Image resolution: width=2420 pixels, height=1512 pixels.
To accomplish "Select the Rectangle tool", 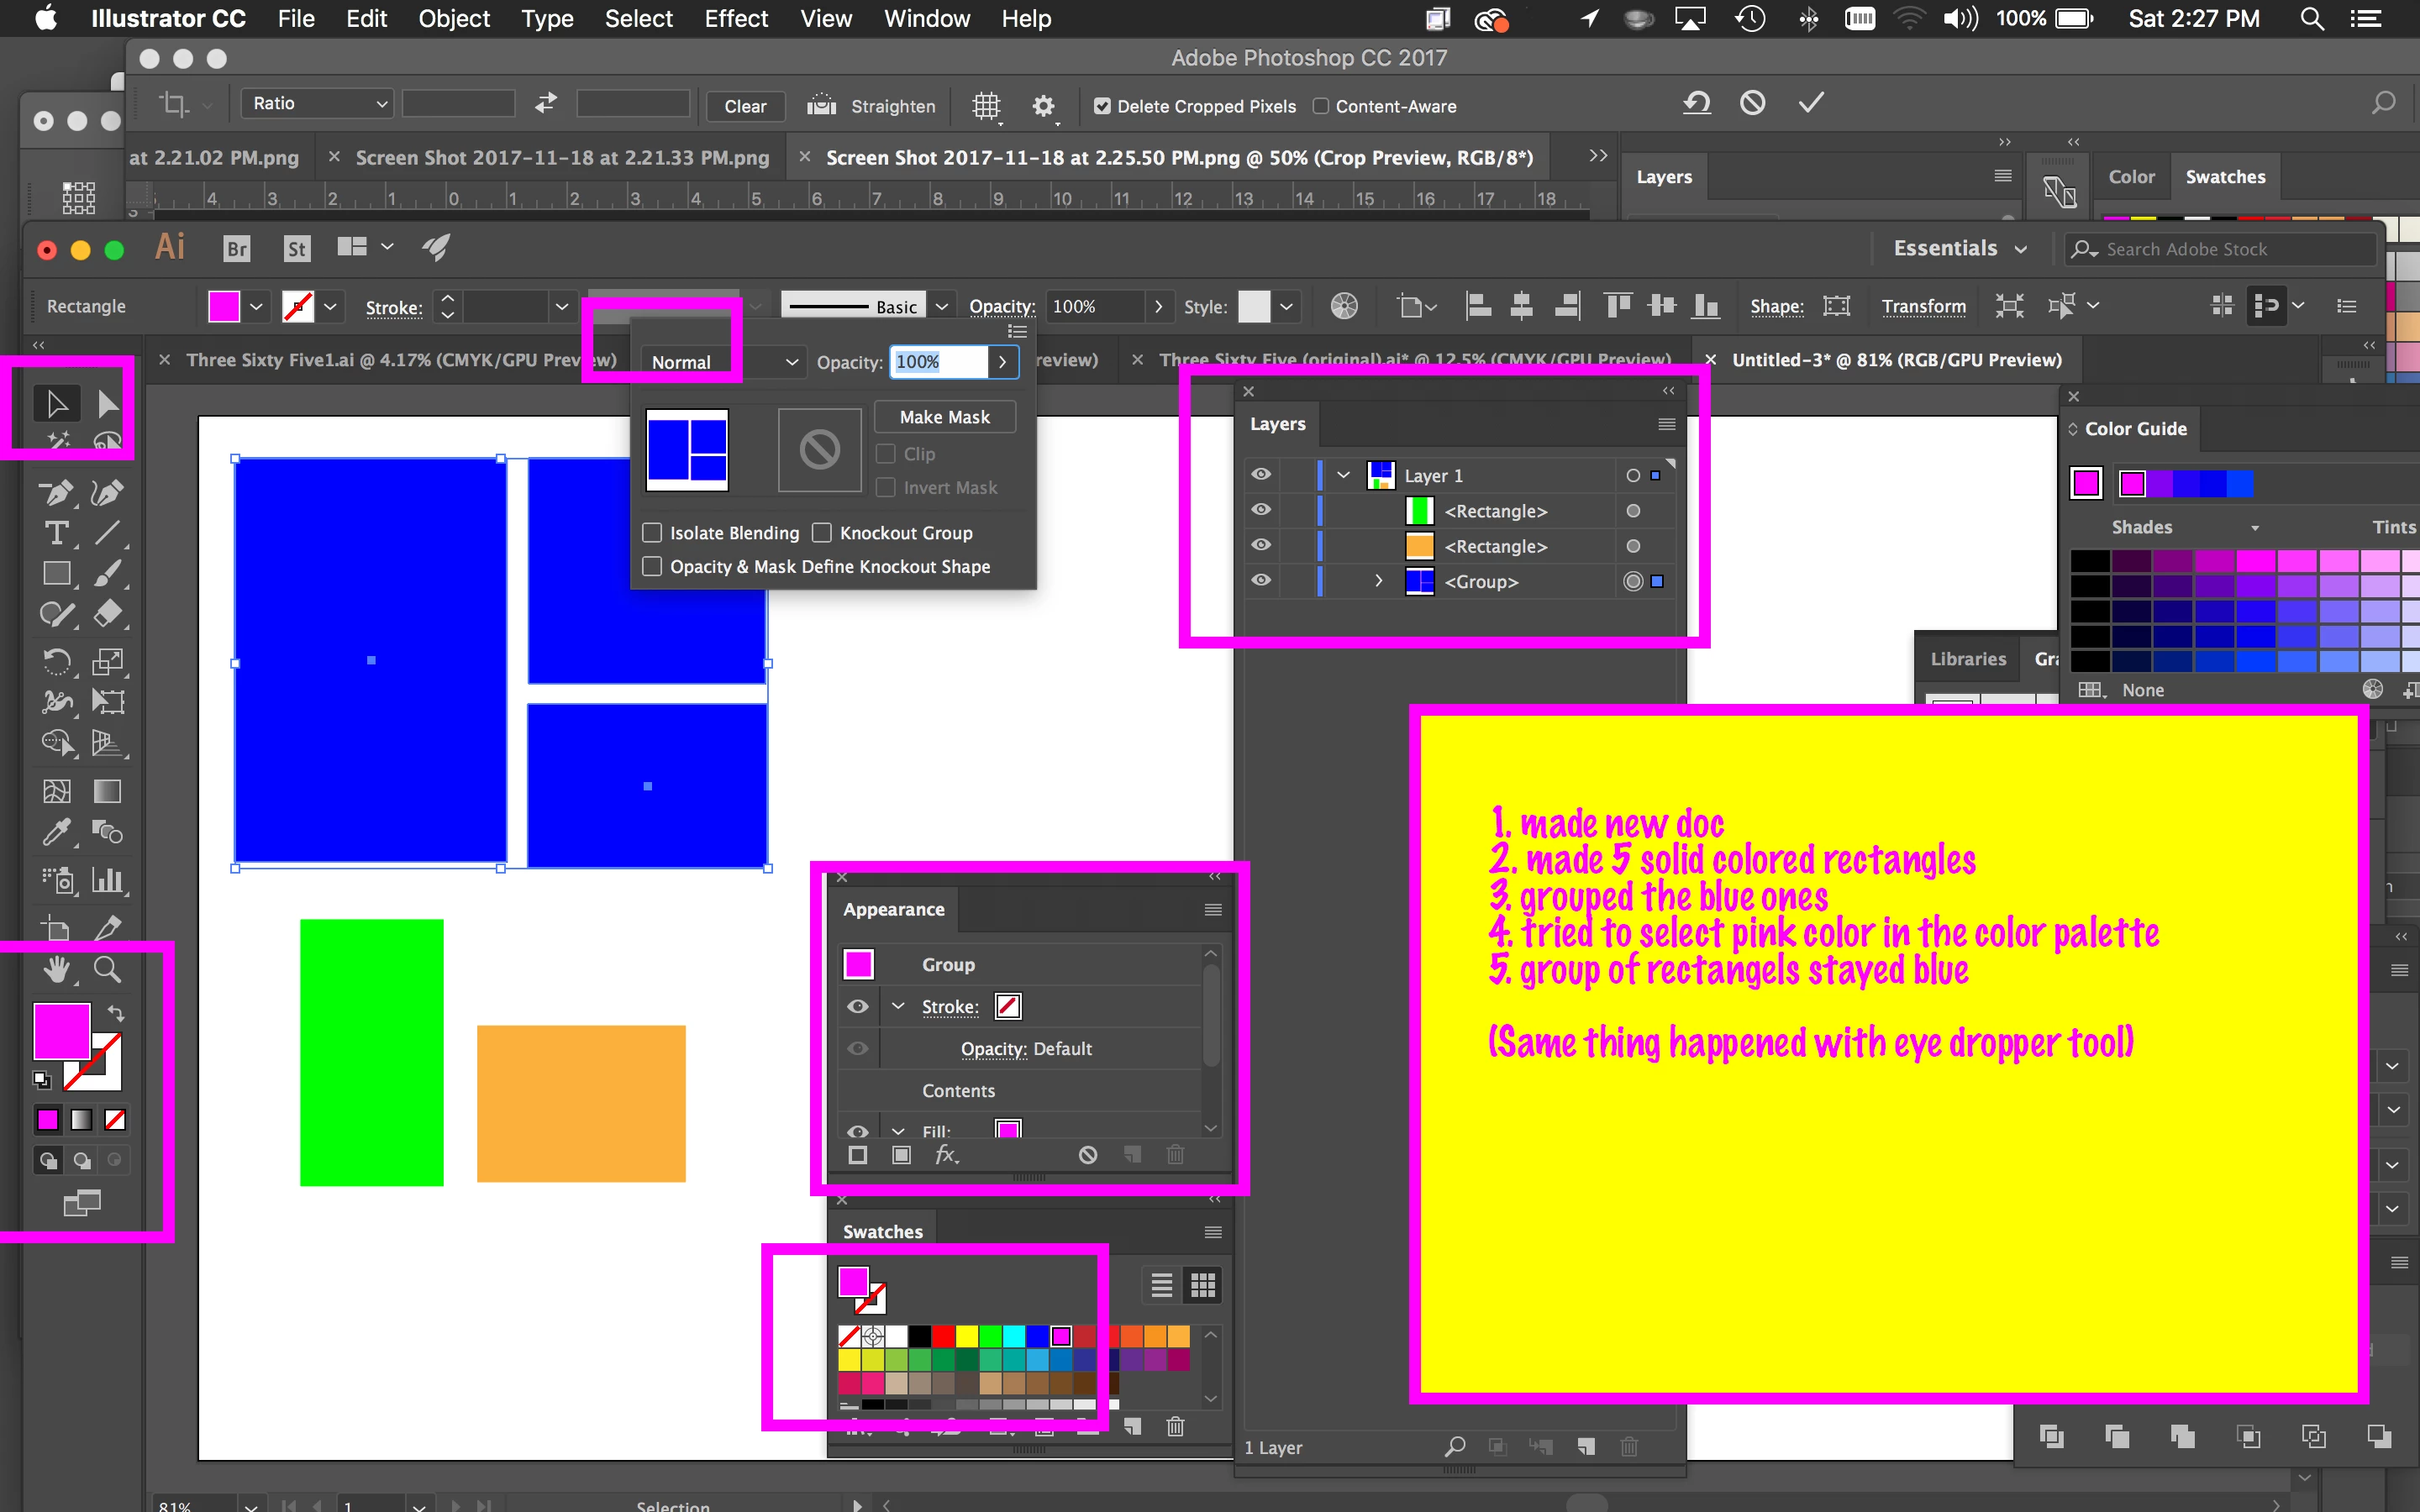I will (56, 574).
